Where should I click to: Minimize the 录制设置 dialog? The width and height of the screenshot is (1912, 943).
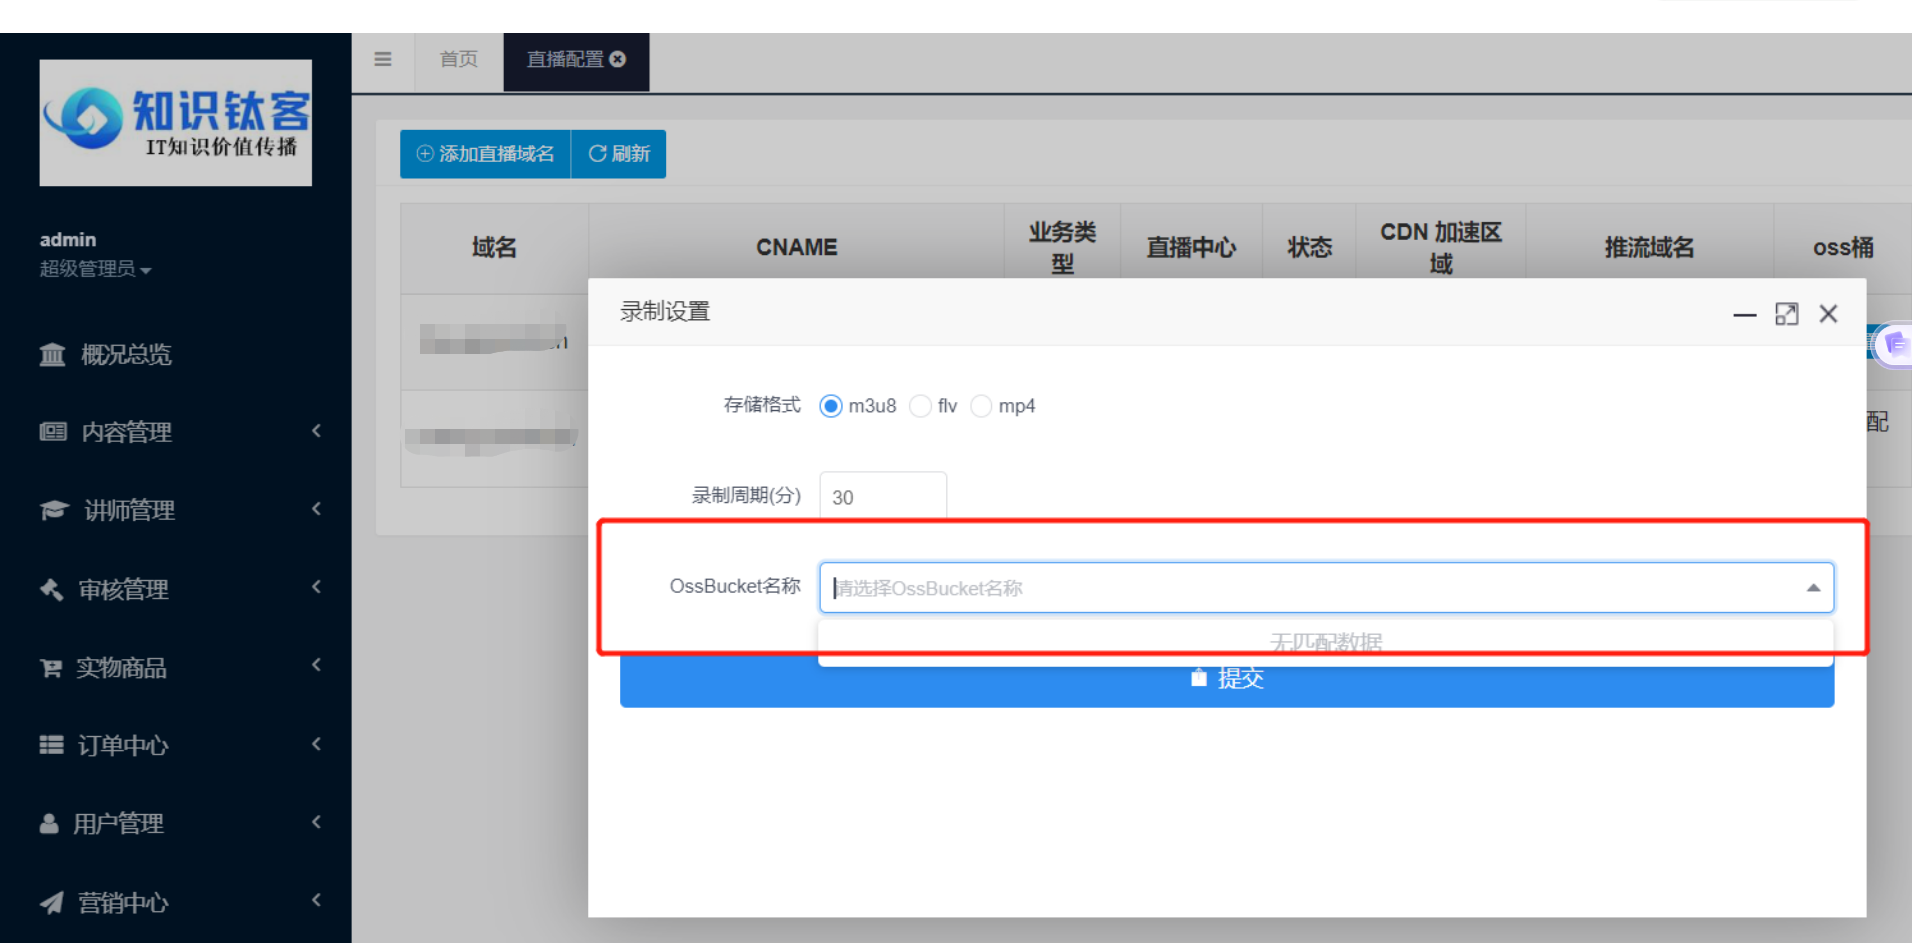pyautogui.click(x=1745, y=314)
